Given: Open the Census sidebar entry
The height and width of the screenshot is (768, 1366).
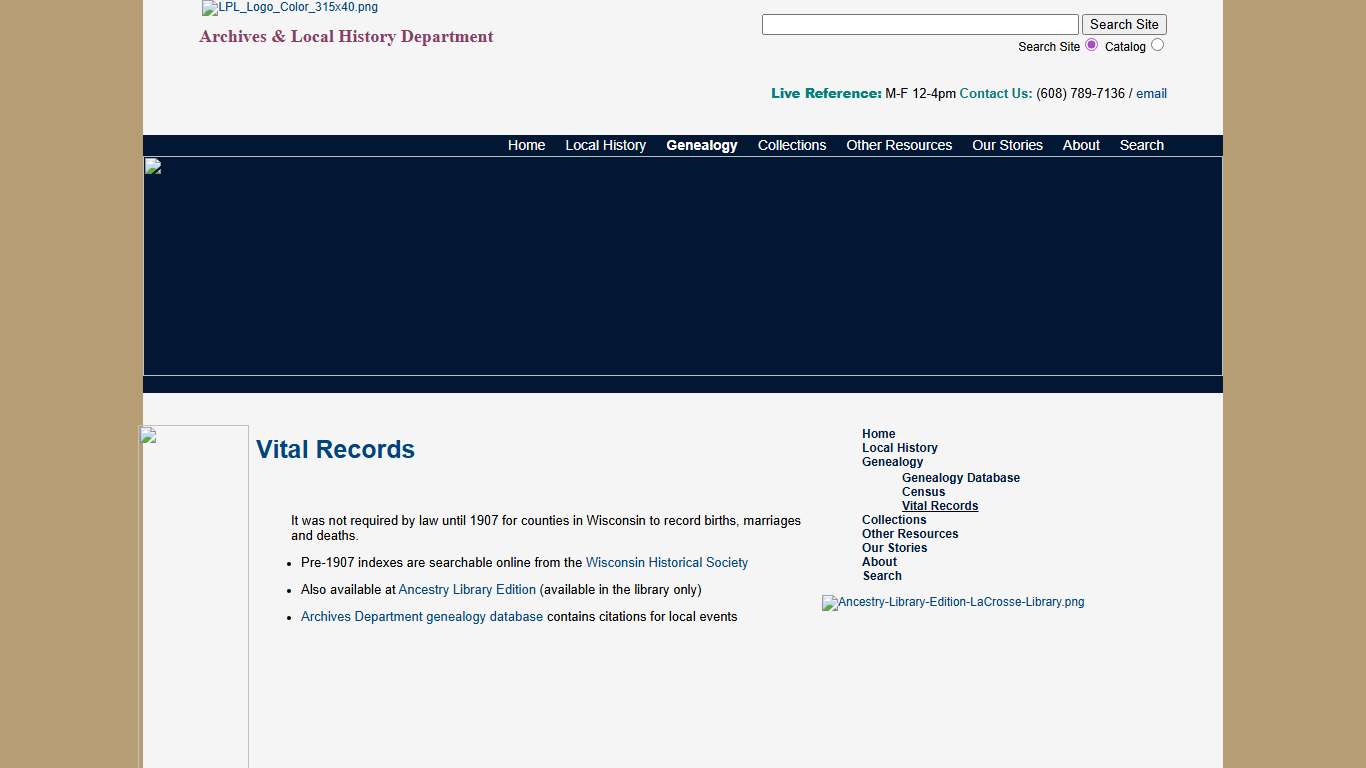Looking at the screenshot, I should 923,492.
